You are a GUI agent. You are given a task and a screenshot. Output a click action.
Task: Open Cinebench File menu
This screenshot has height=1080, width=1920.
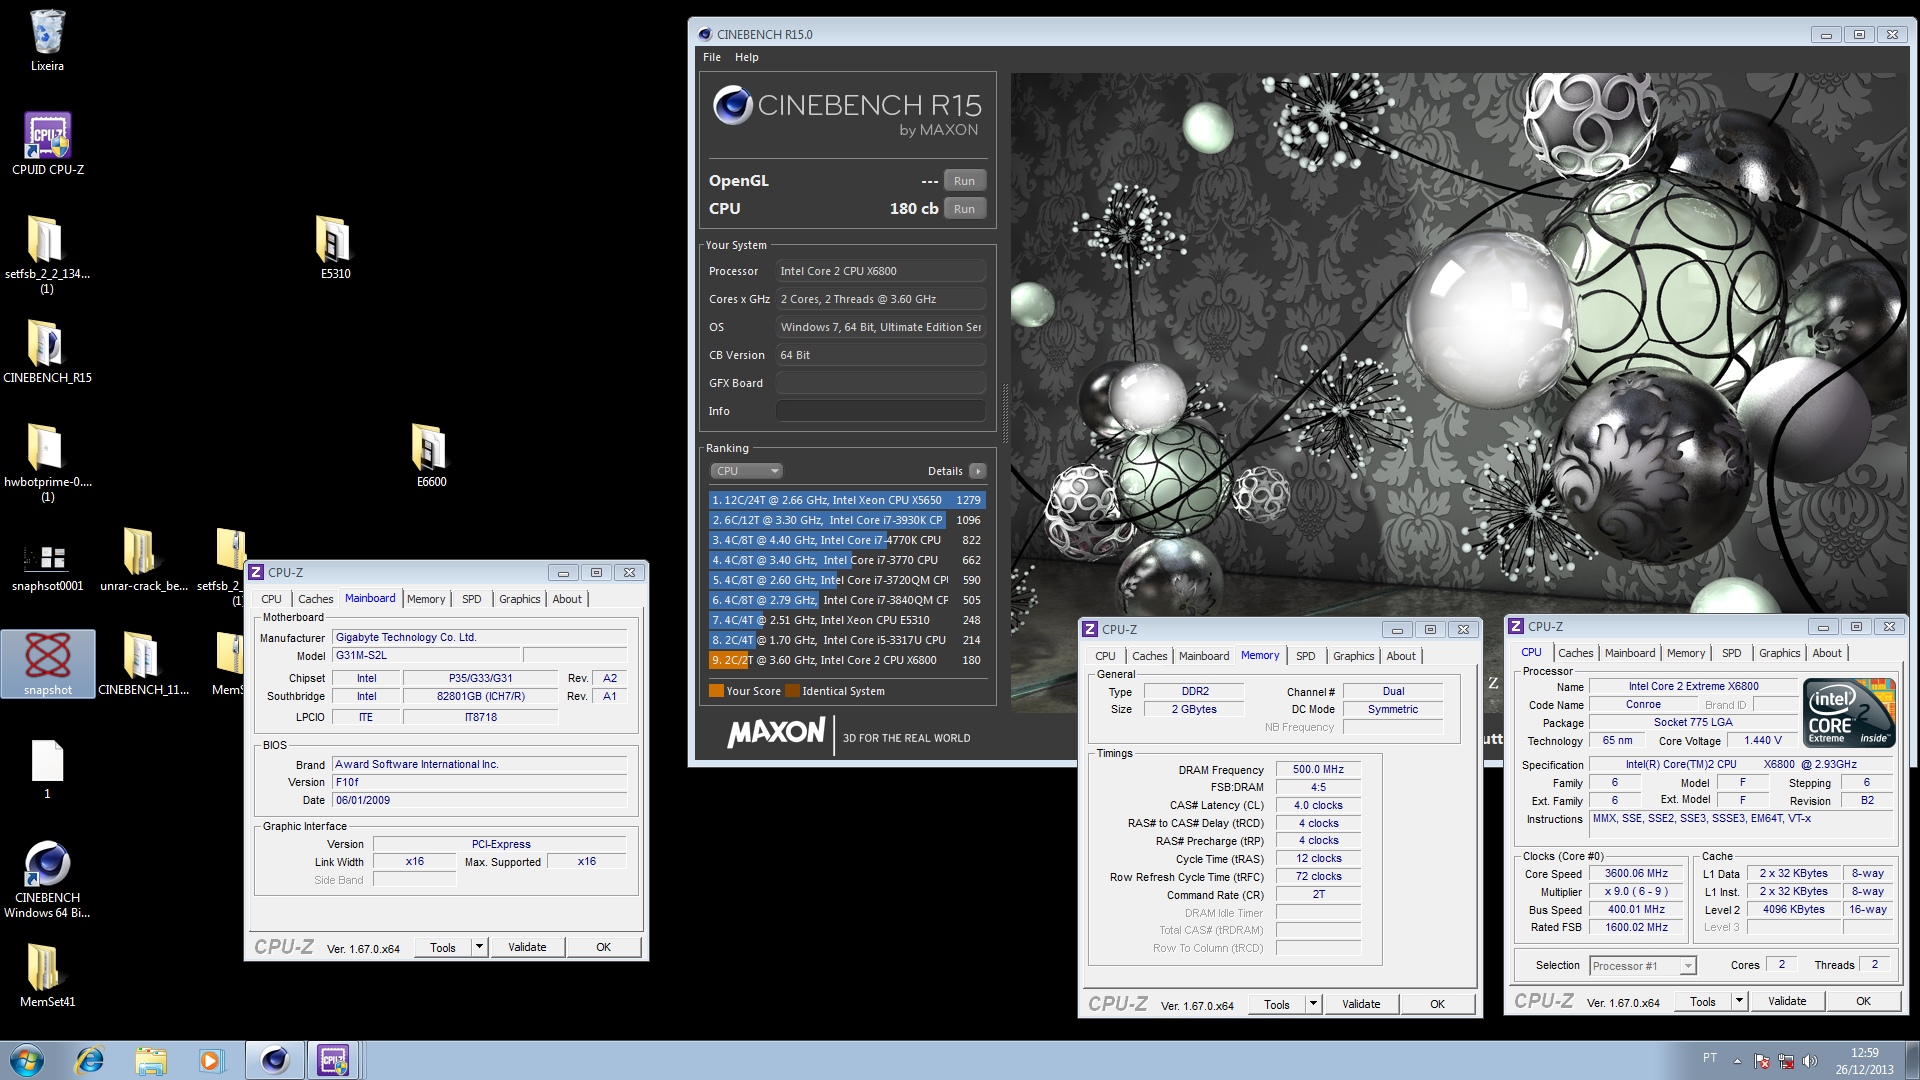pyautogui.click(x=712, y=57)
